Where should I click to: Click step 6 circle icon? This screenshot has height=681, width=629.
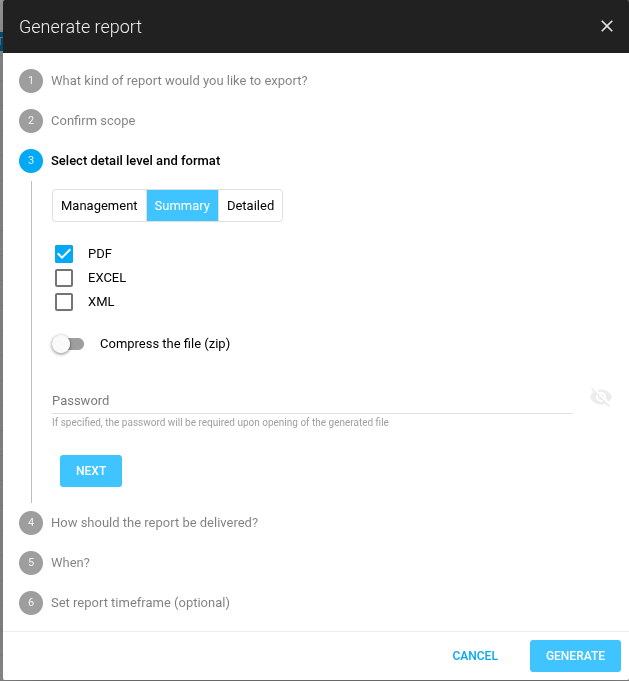(31, 603)
